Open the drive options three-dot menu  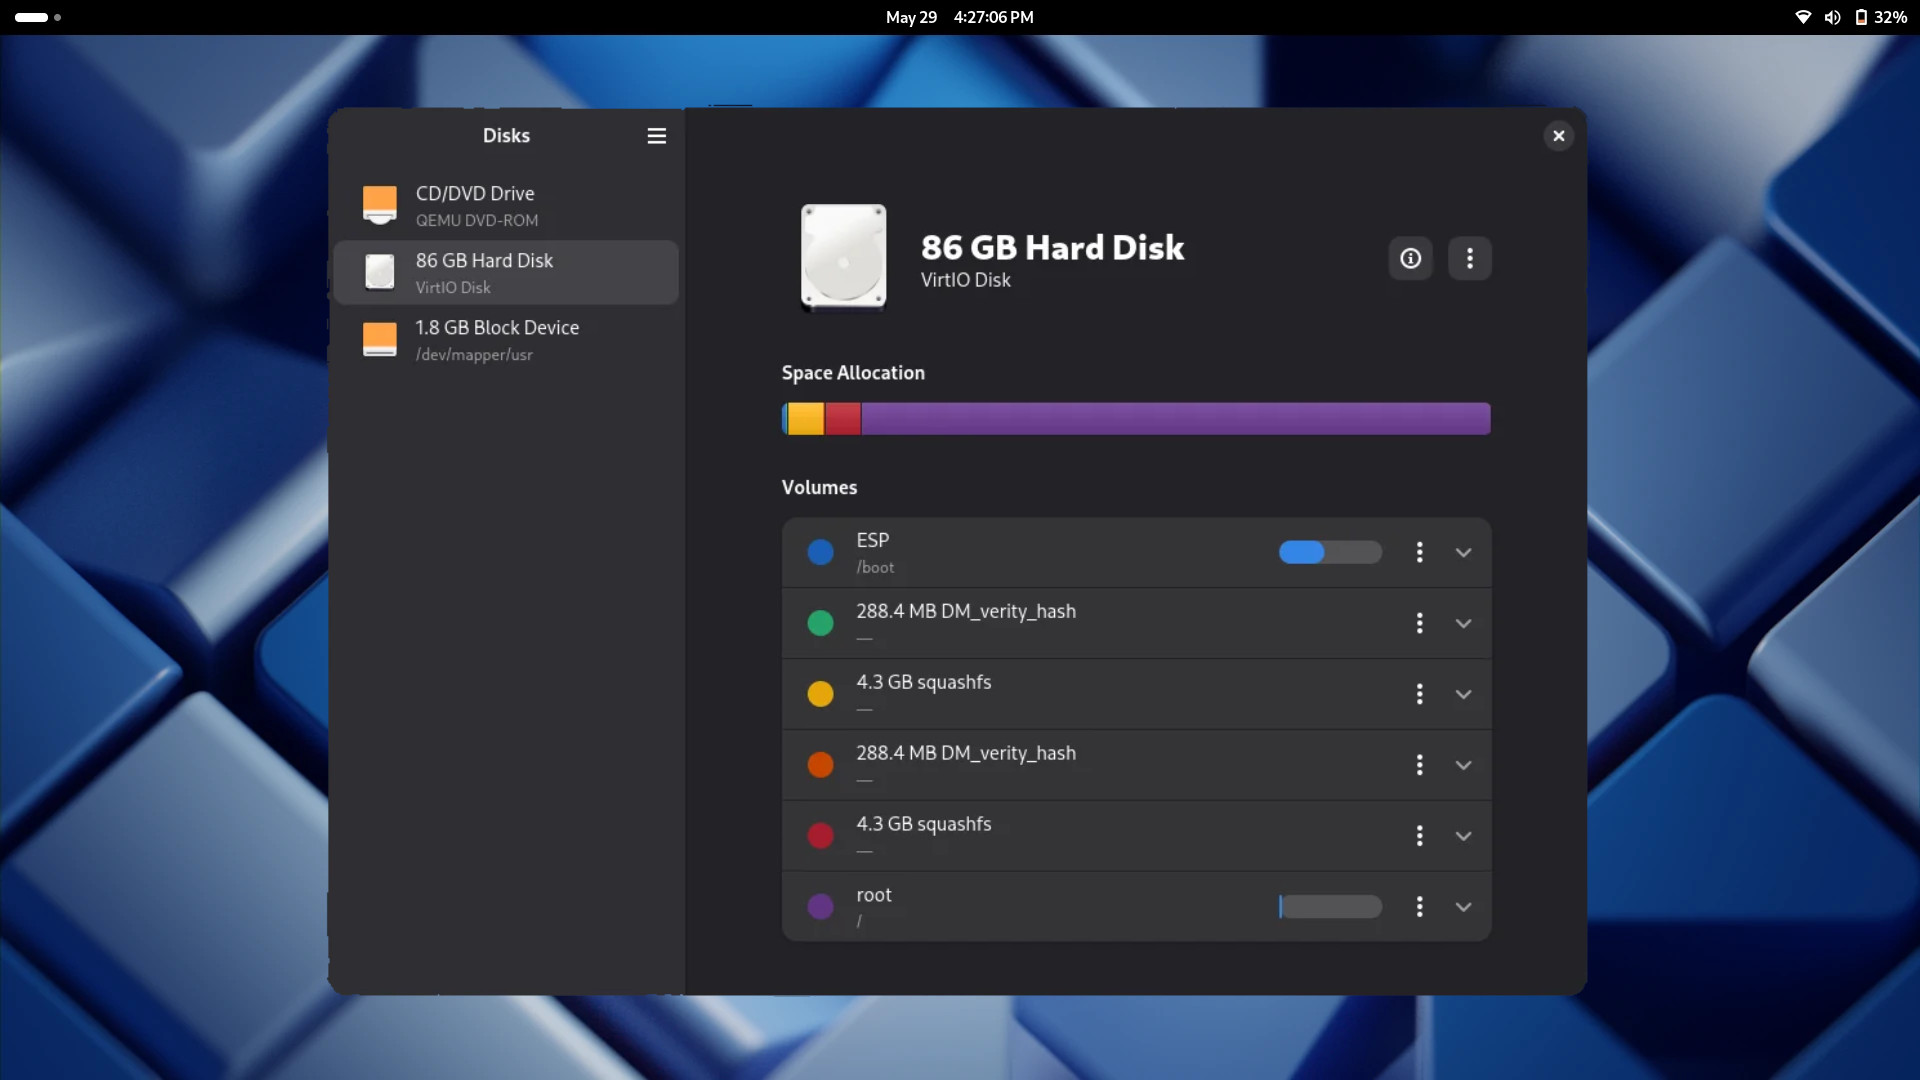pos(1469,259)
